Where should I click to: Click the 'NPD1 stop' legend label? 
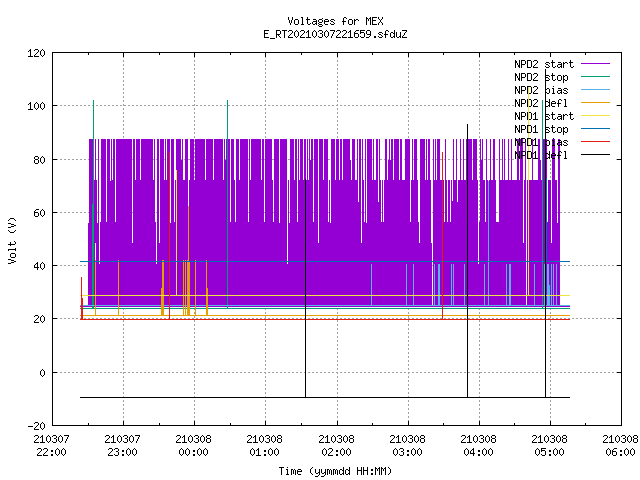coord(541,129)
